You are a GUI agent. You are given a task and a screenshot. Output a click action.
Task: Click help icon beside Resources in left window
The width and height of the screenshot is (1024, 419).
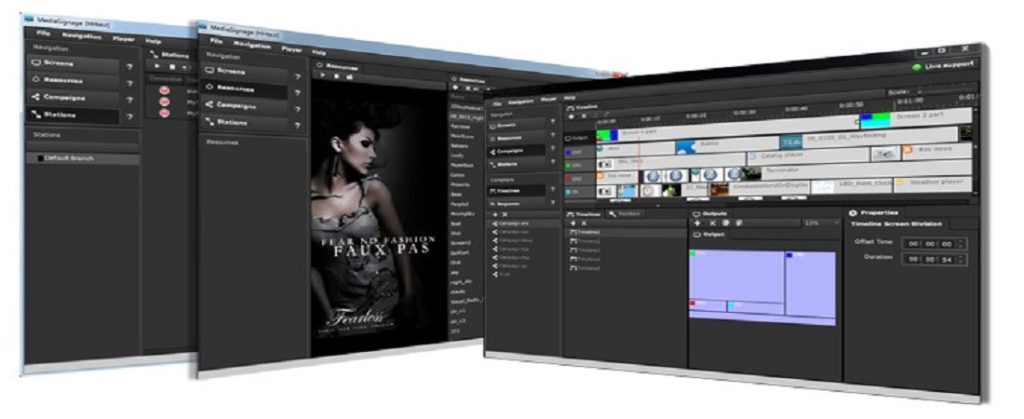click(130, 84)
